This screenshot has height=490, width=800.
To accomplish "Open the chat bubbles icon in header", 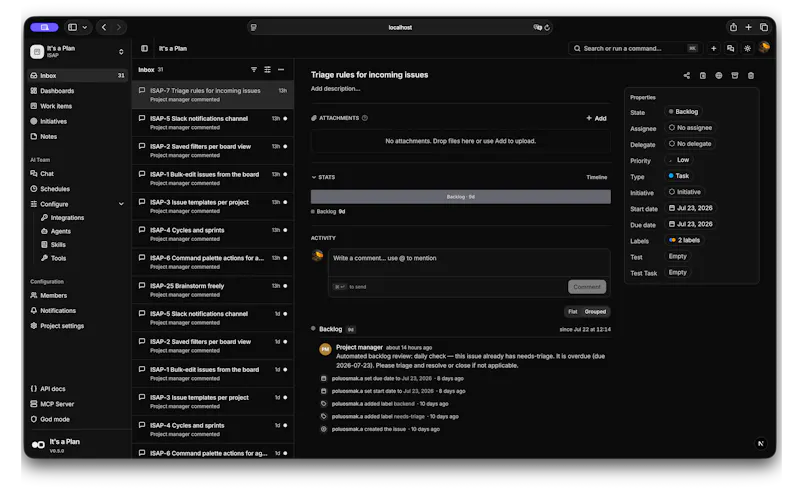I will [731, 48].
